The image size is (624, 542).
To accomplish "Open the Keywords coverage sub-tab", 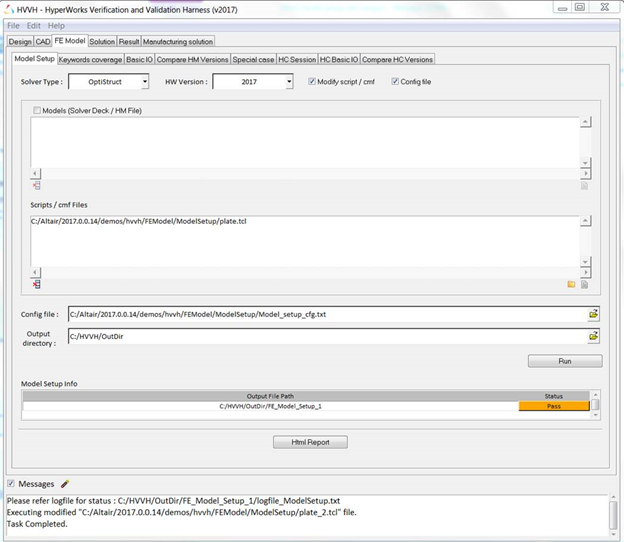I will point(90,60).
